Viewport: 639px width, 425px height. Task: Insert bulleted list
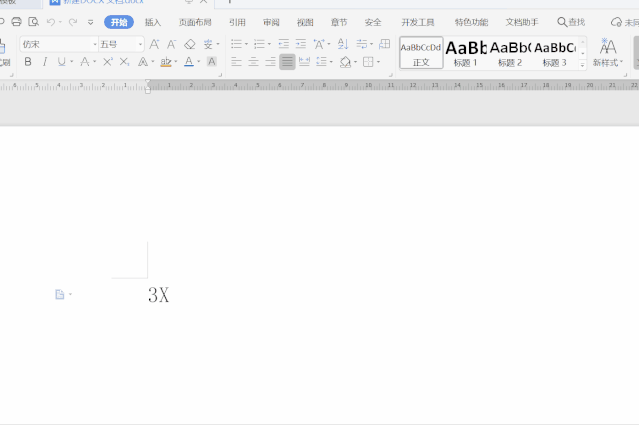236,44
